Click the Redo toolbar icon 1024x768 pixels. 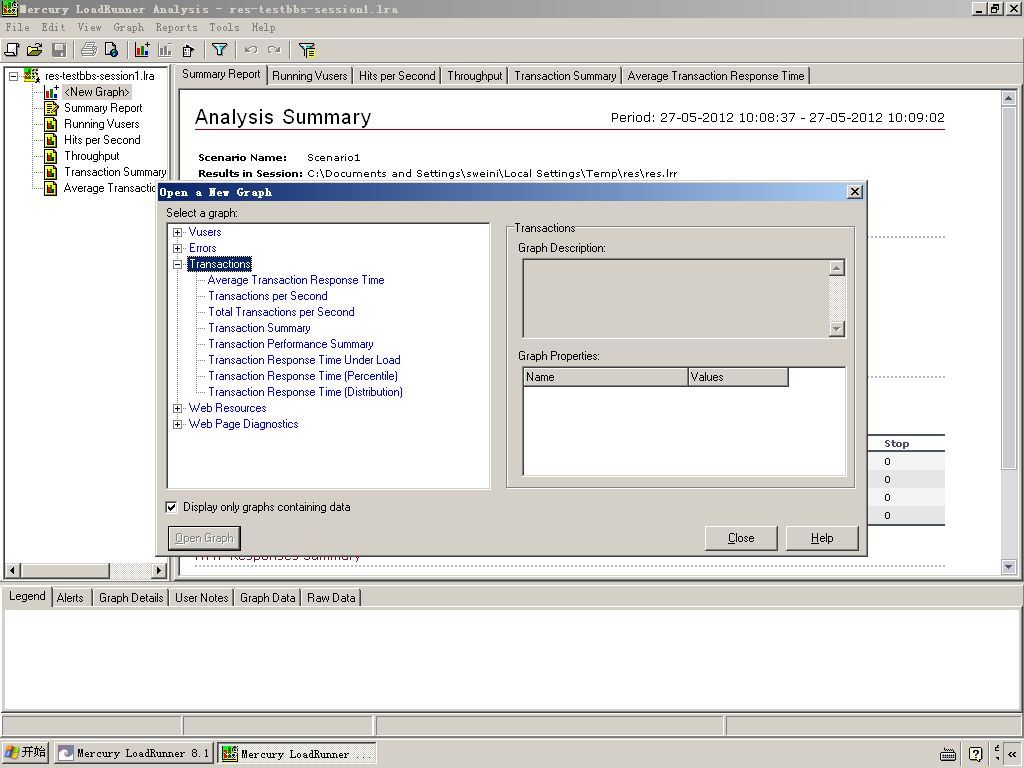[274, 50]
